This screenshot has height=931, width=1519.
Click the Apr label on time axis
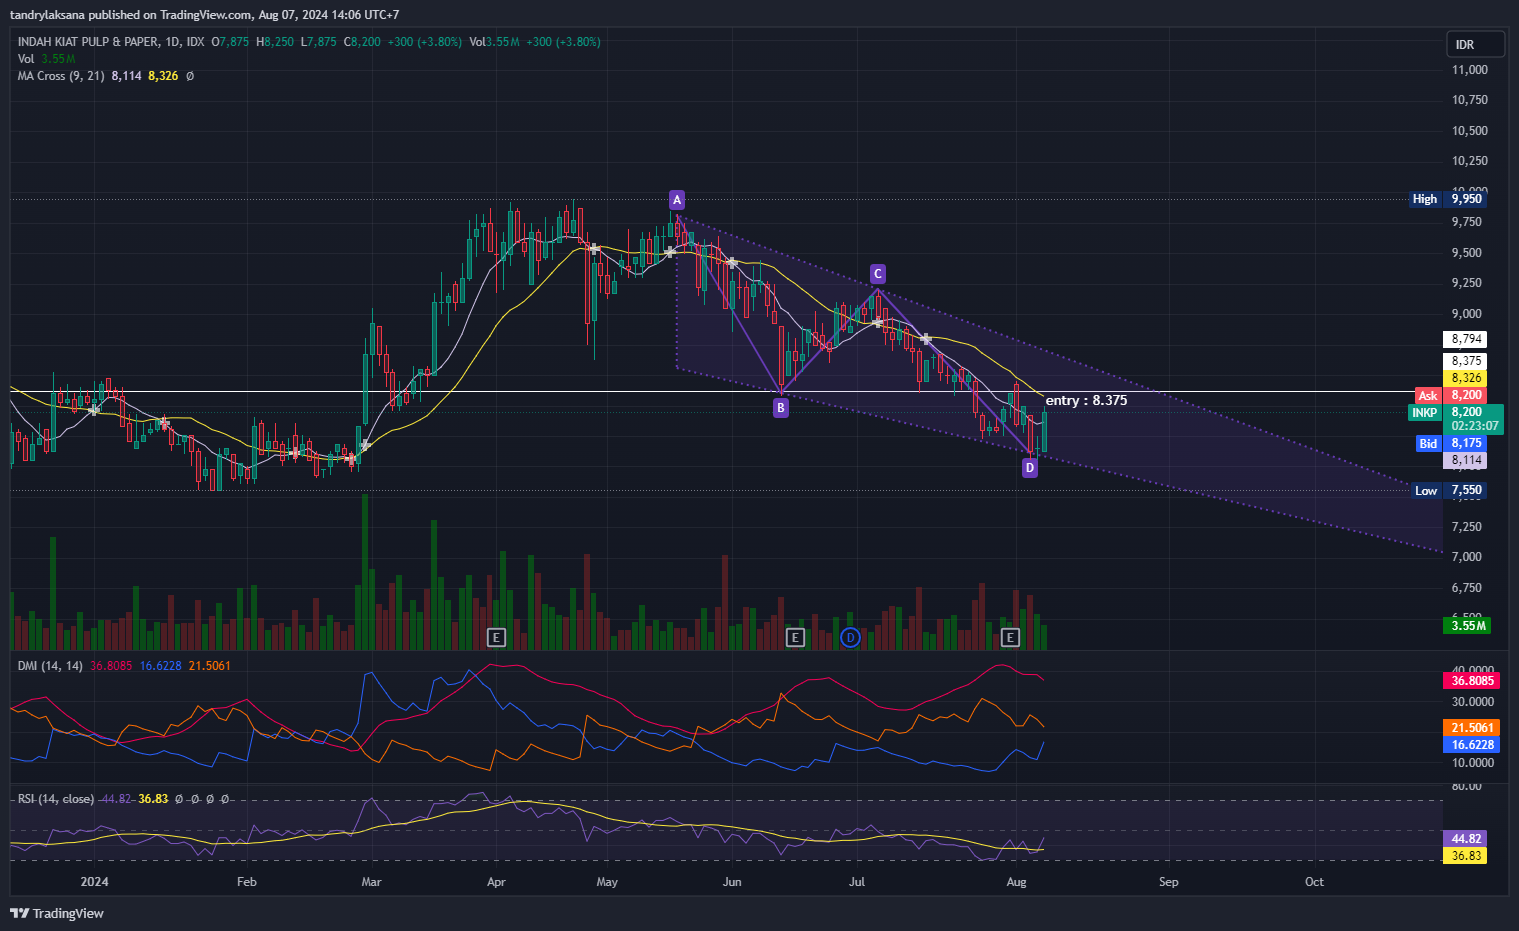(496, 882)
